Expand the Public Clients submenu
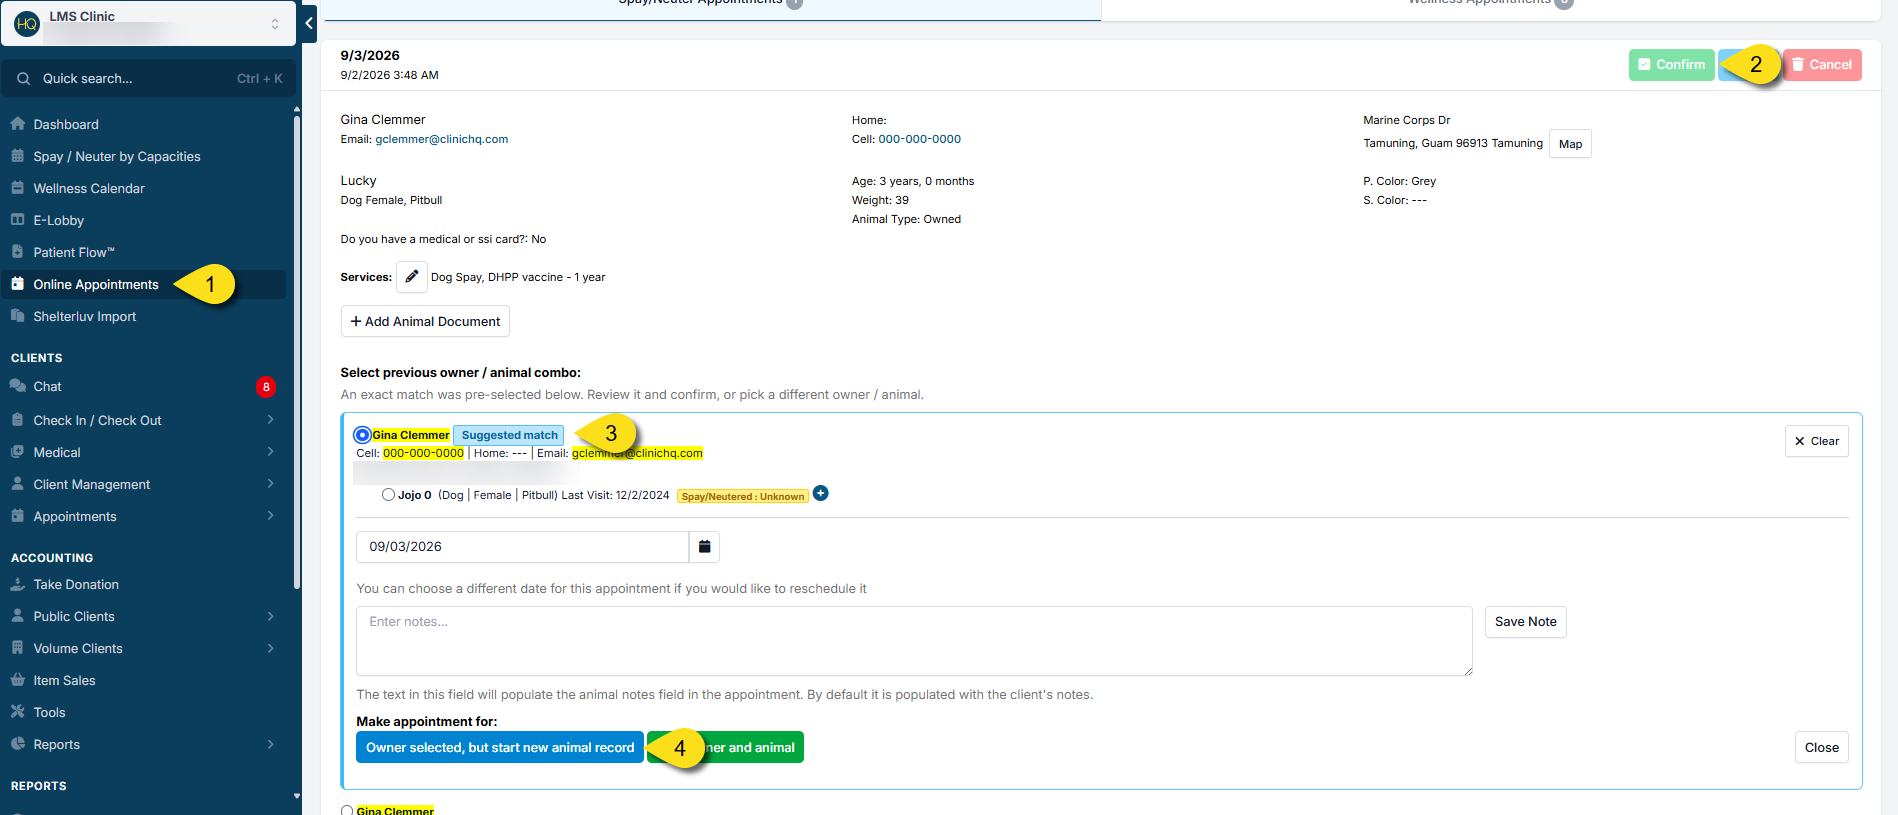This screenshot has width=1898, height=815. pos(143,616)
